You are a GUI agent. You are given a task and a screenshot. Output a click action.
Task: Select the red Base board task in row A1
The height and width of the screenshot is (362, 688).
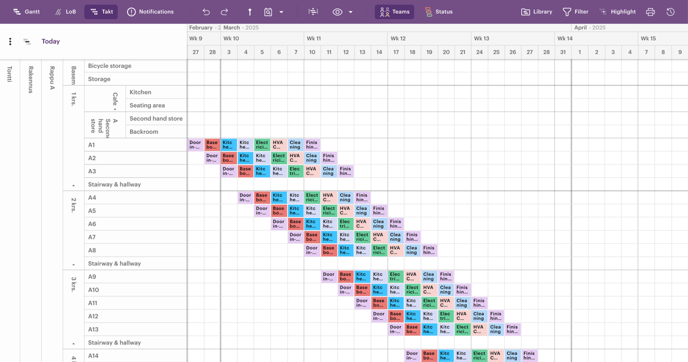tap(212, 145)
